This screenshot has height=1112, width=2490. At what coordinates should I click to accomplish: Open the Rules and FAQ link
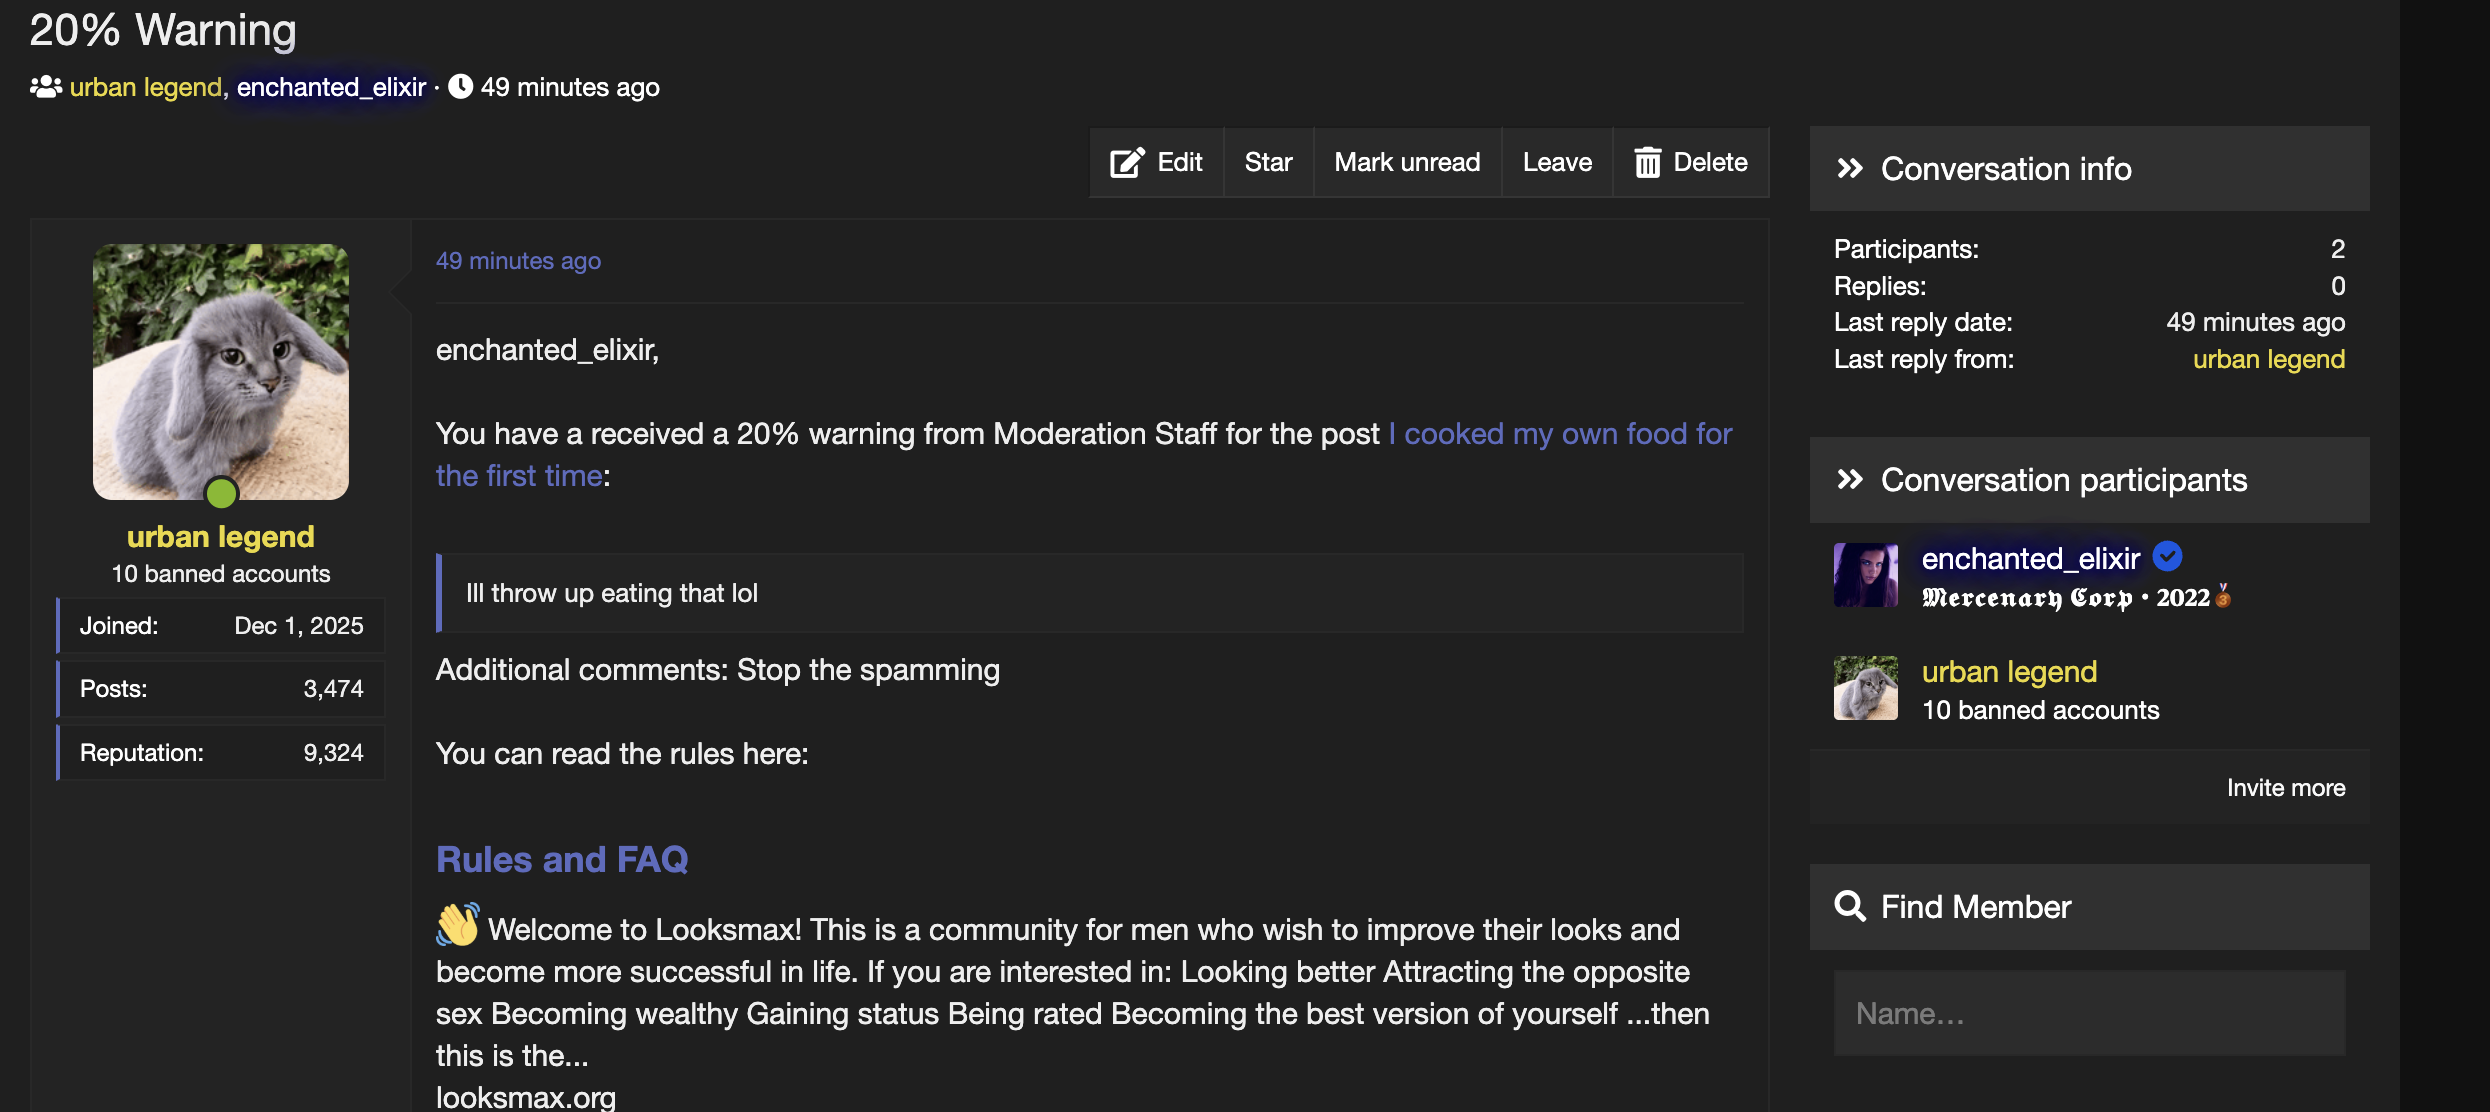562,860
